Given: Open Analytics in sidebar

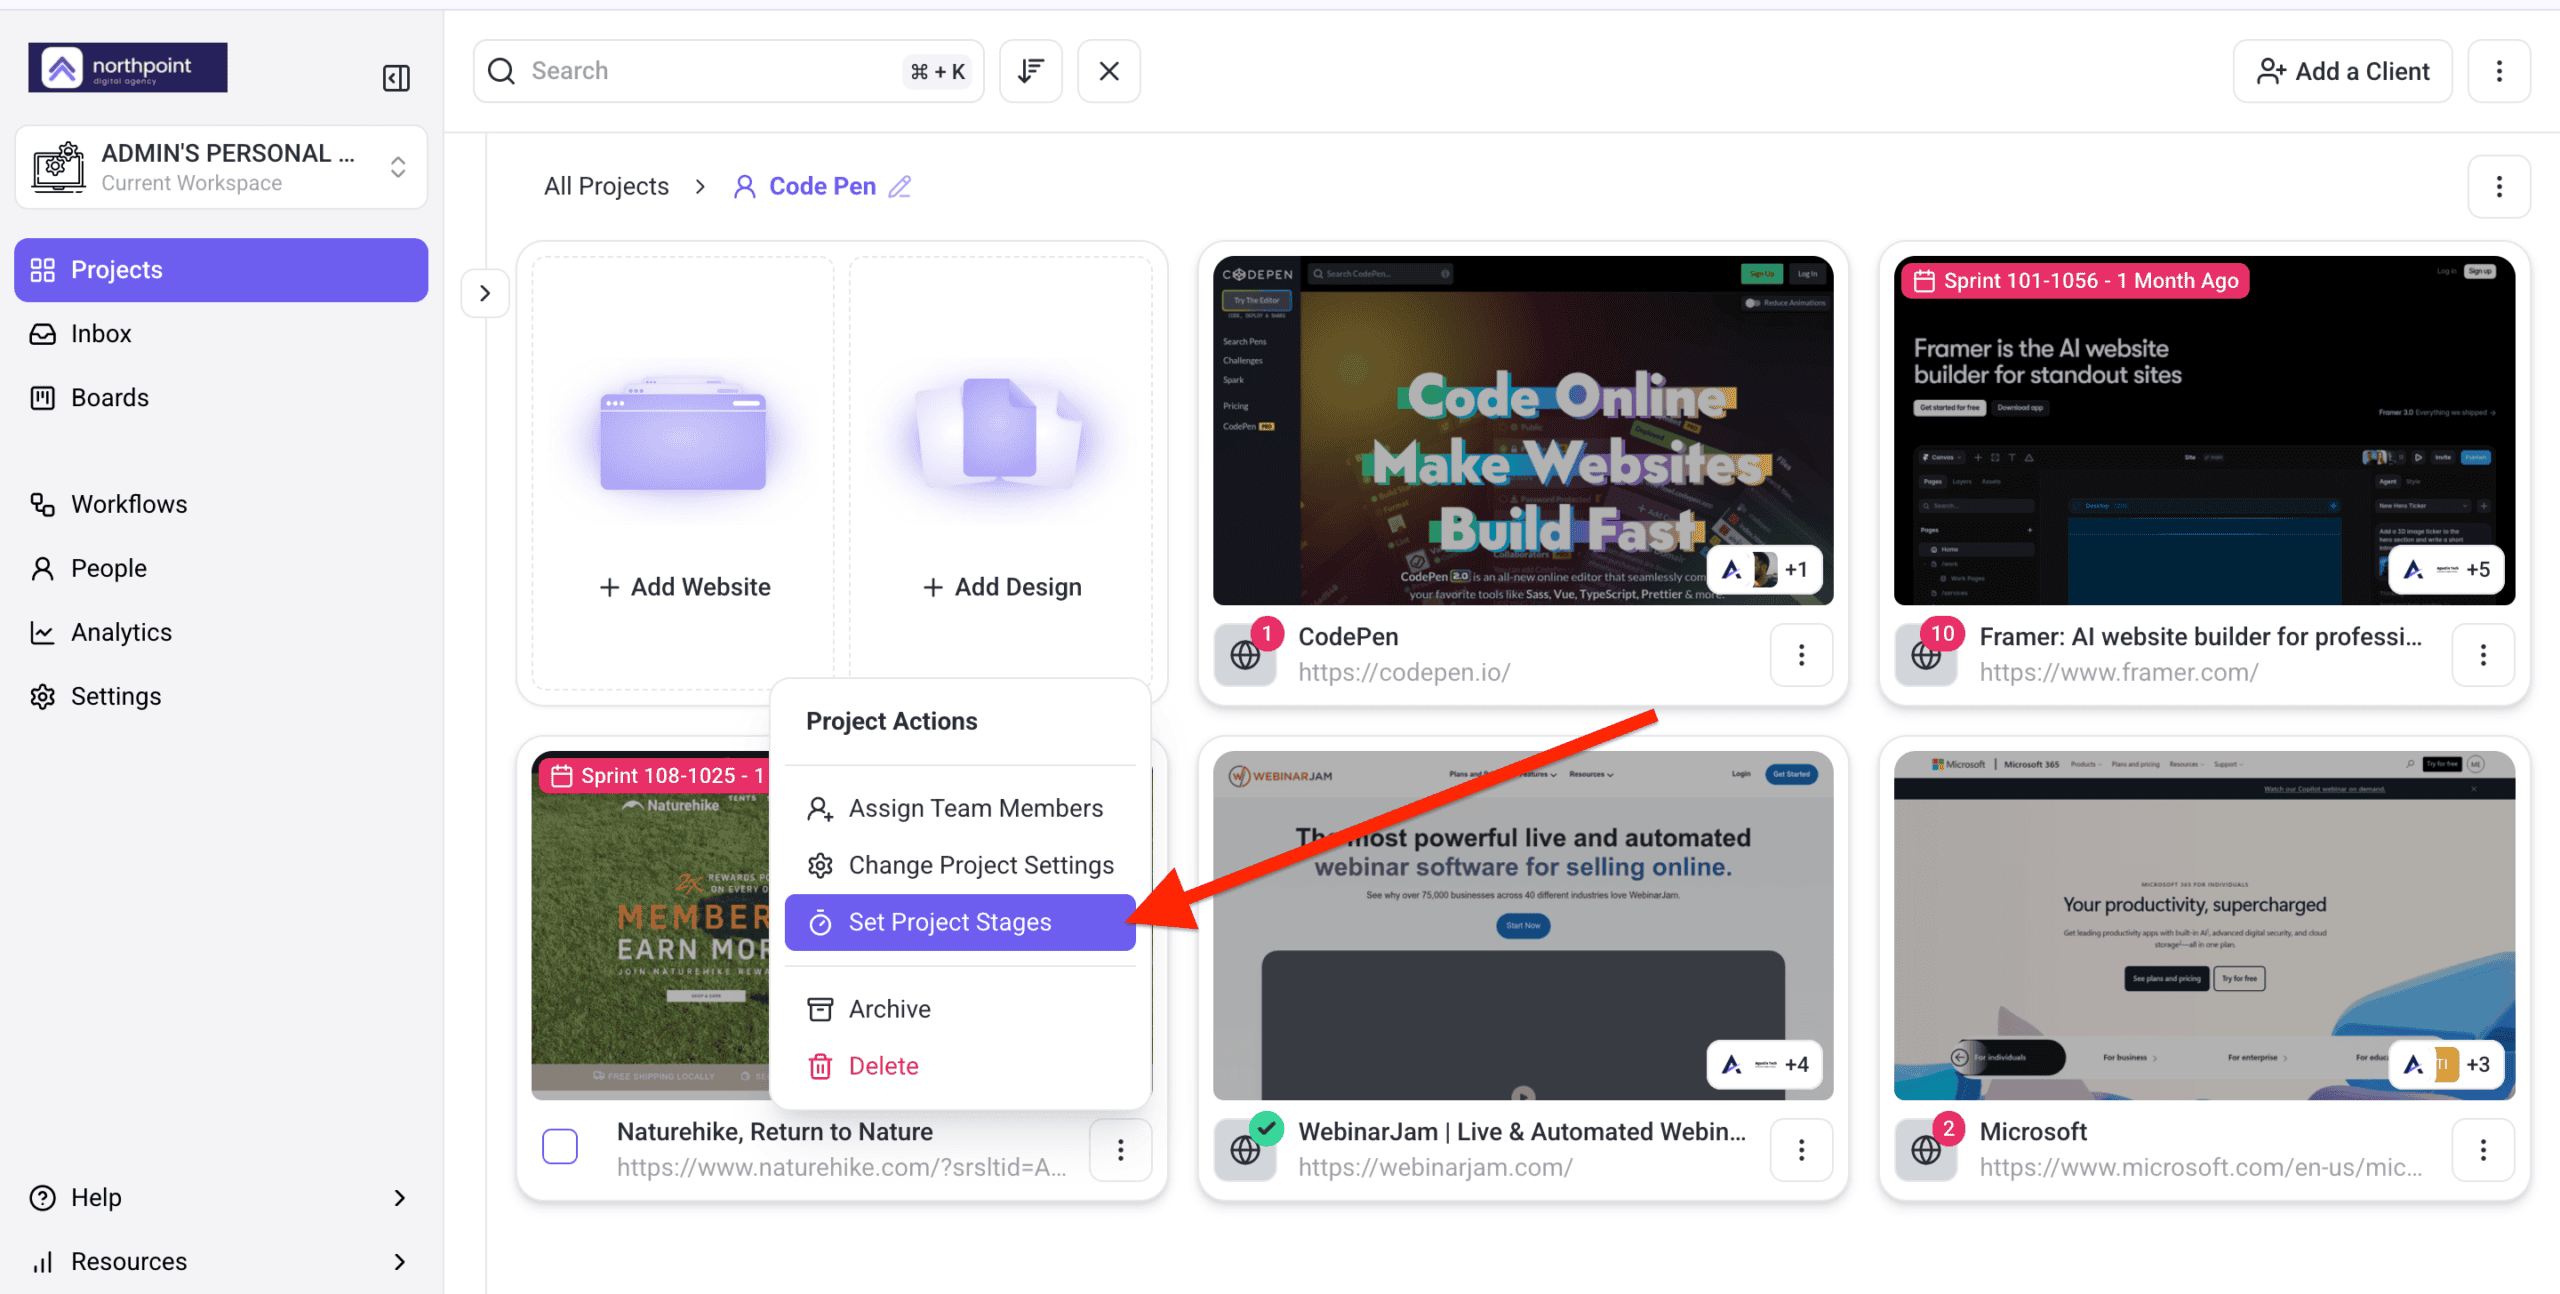Looking at the screenshot, I should [x=221, y=632].
